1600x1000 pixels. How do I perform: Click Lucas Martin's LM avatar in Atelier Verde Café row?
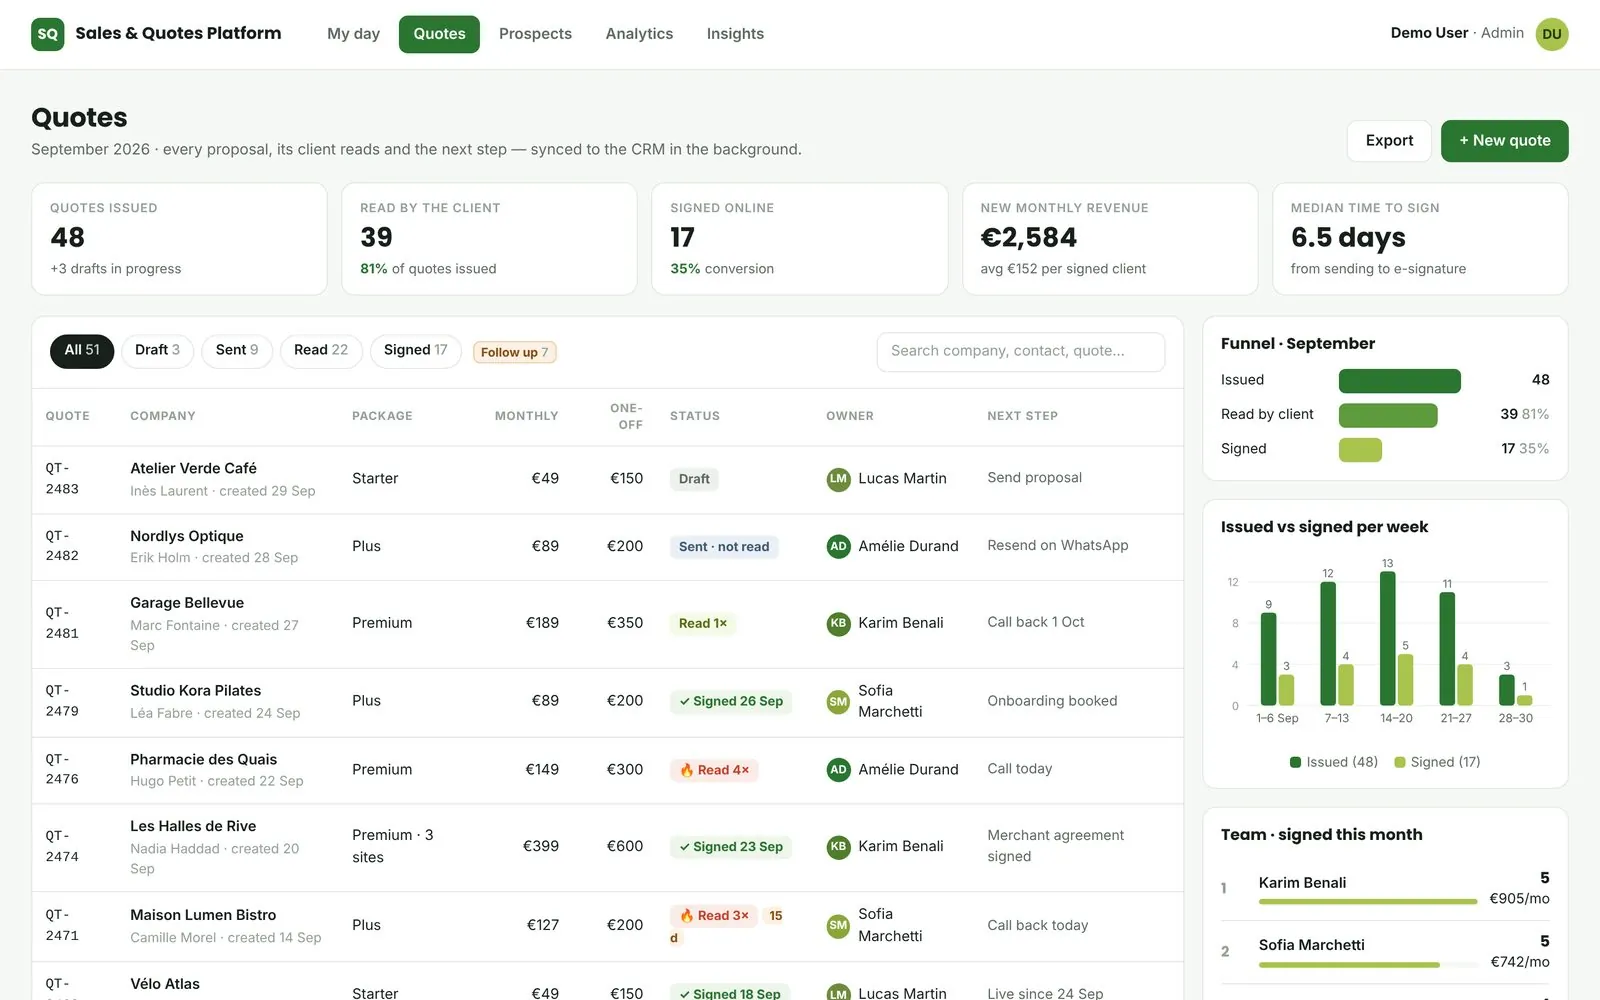click(x=838, y=479)
